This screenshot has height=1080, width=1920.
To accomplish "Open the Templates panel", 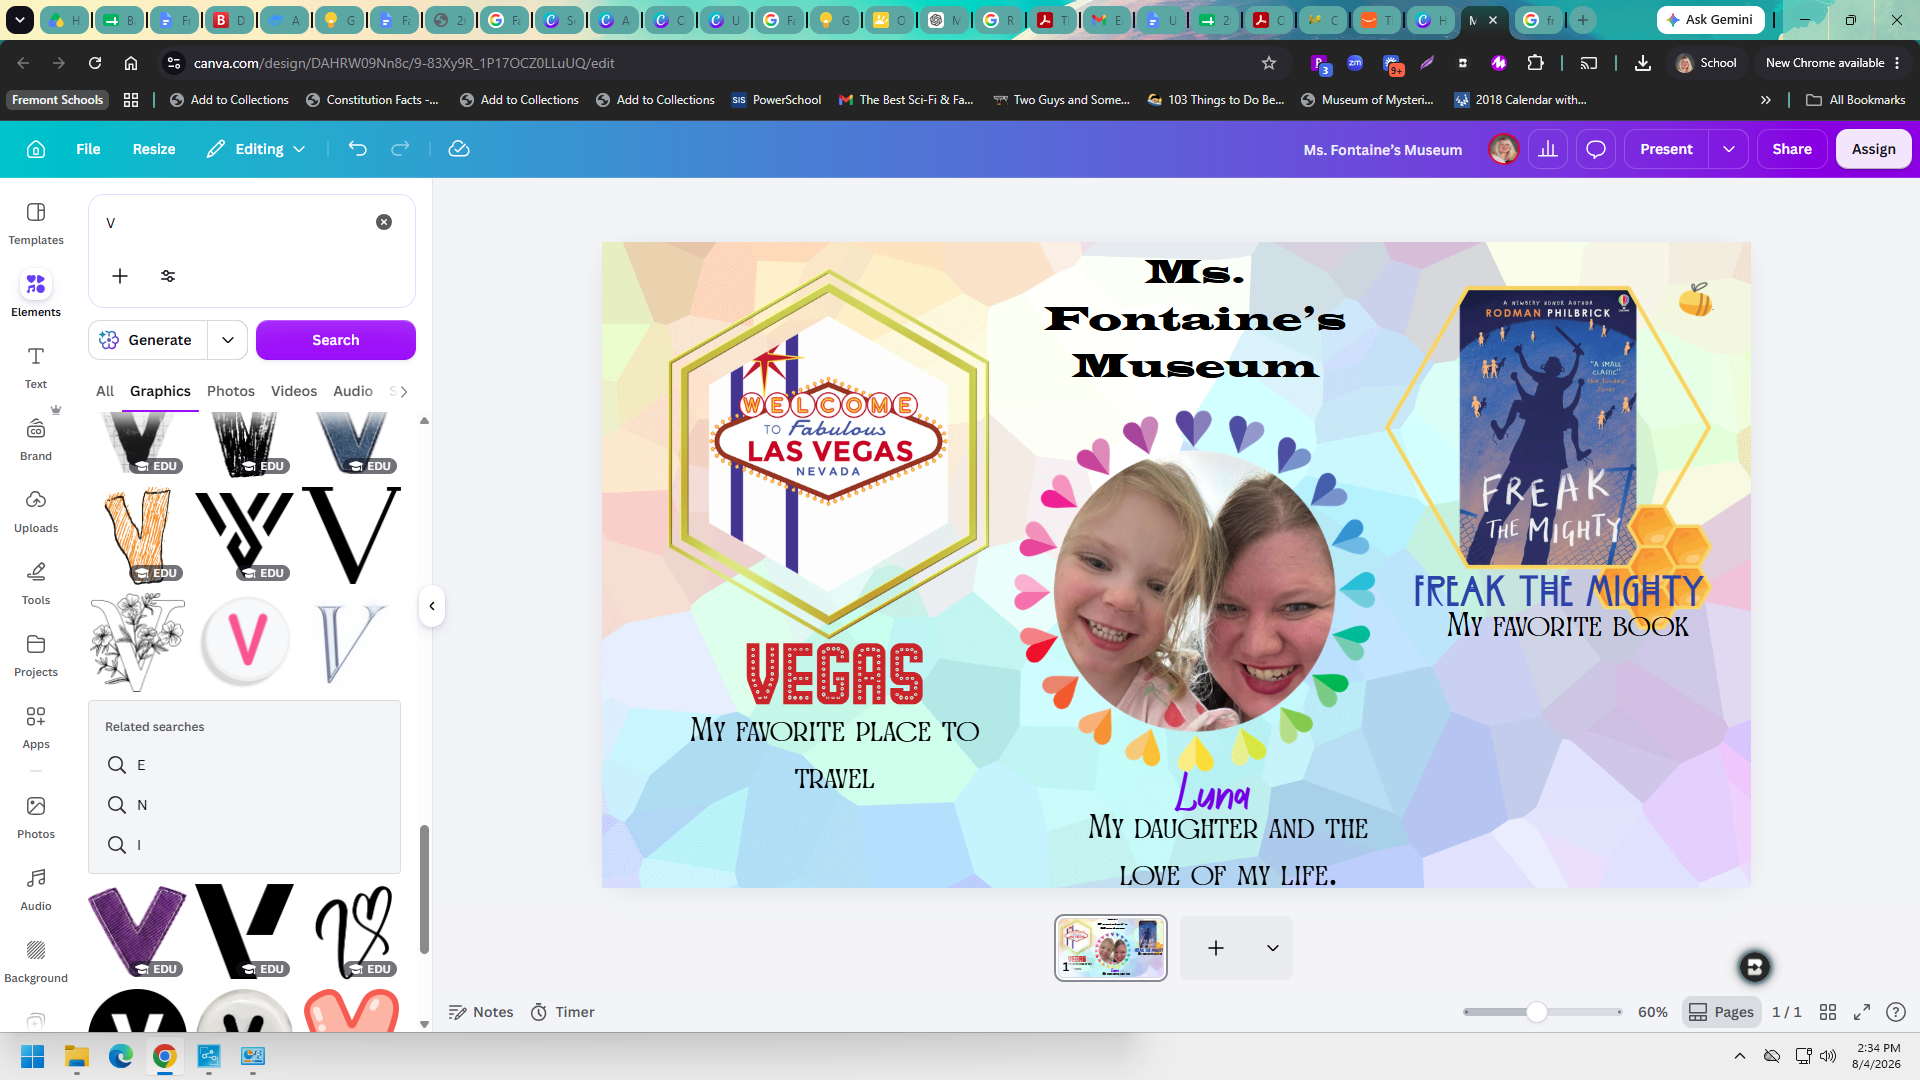I will 36,223.
